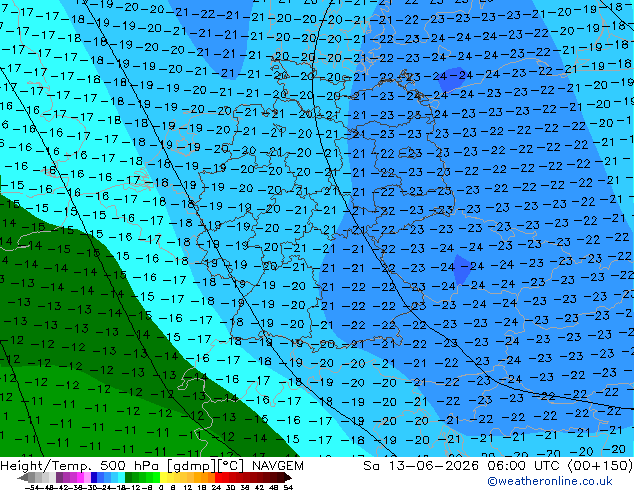Click the (00+150) forecast hour label
This screenshot has width=634, height=490.
point(600,466)
